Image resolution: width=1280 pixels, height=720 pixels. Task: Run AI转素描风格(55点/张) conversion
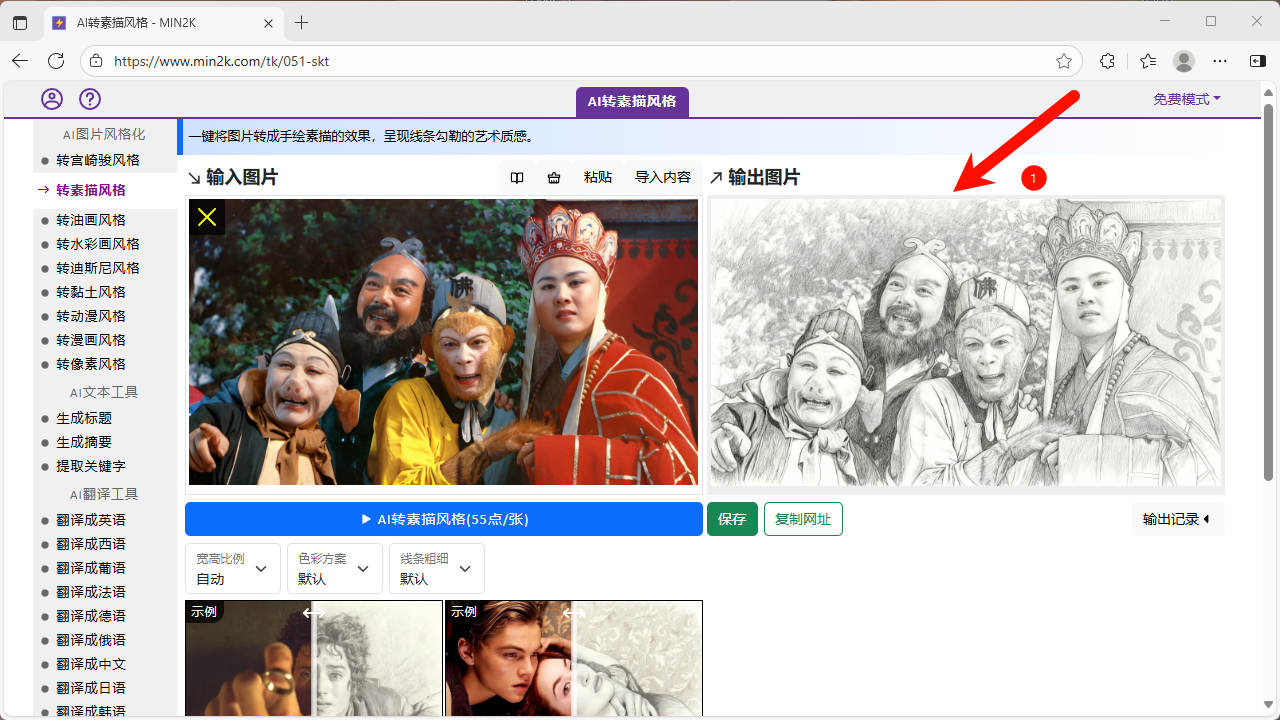click(444, 519)
